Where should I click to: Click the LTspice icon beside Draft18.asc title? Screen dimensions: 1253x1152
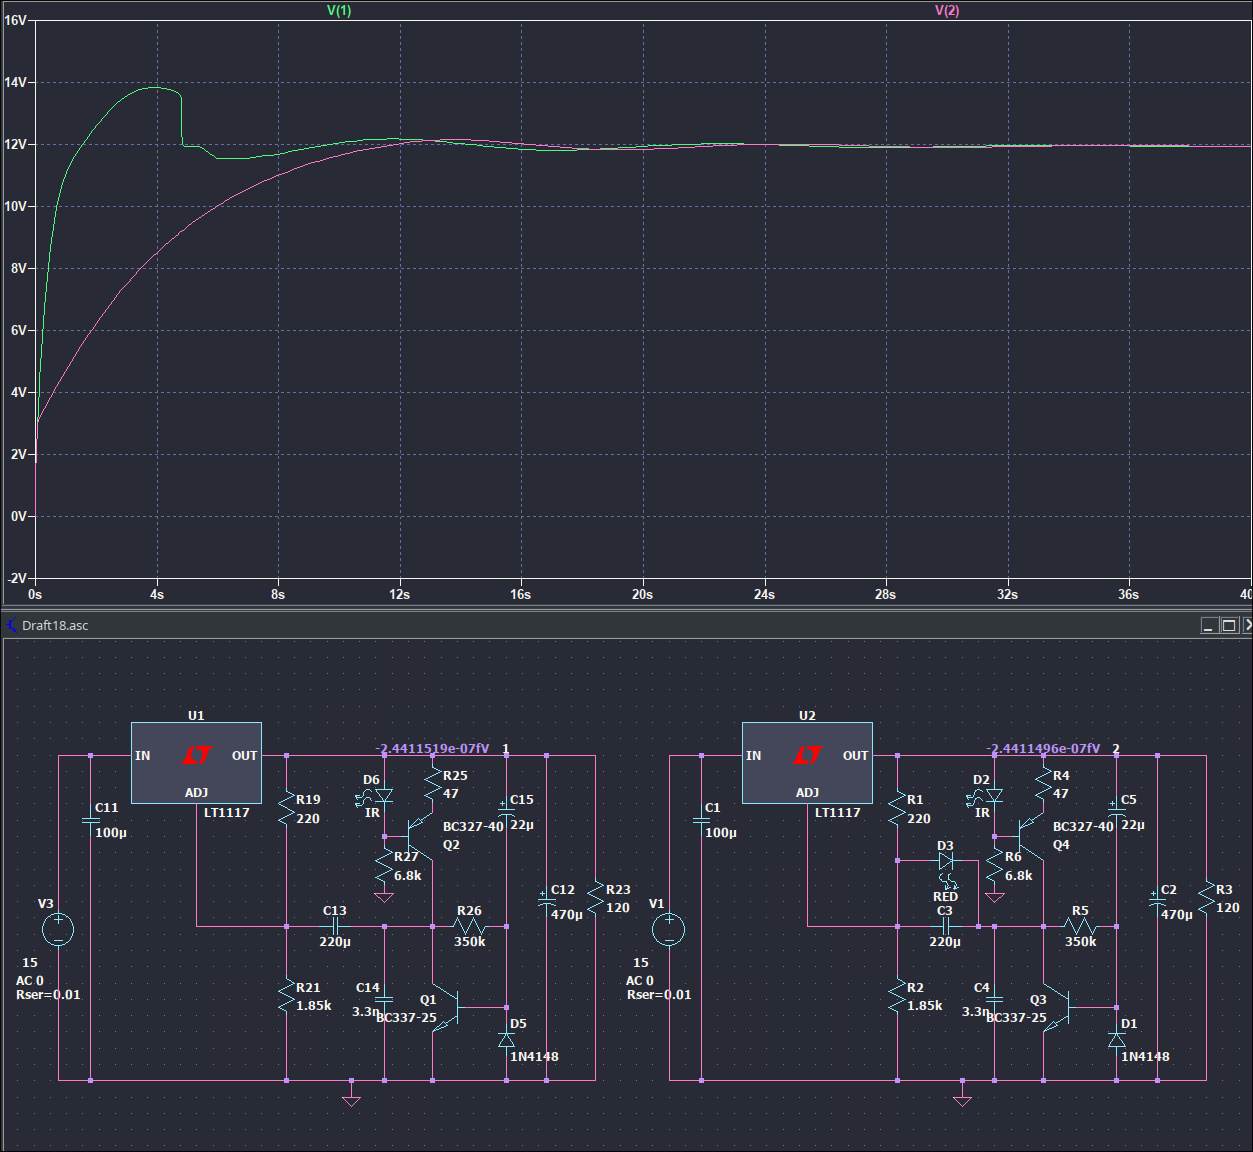coord(11,625)
